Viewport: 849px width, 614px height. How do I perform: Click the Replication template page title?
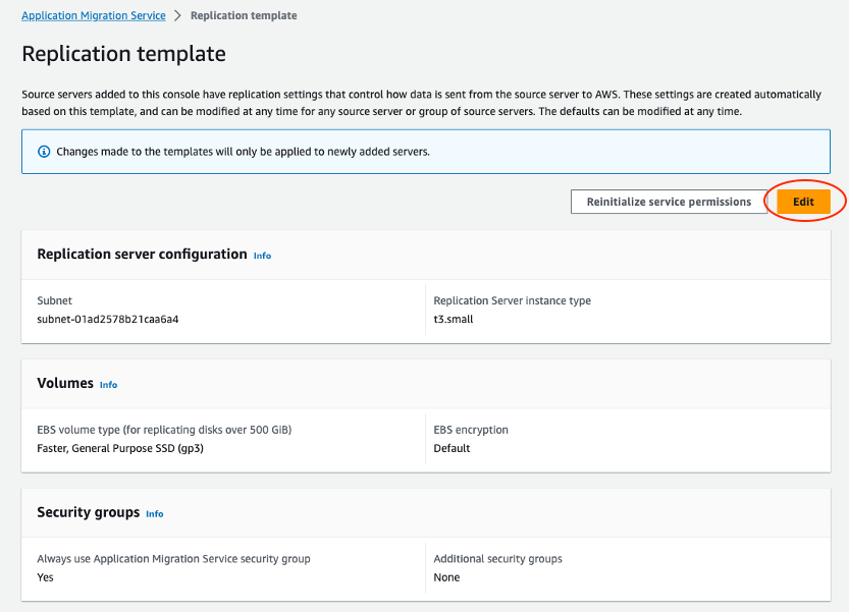tap(123, 54)
